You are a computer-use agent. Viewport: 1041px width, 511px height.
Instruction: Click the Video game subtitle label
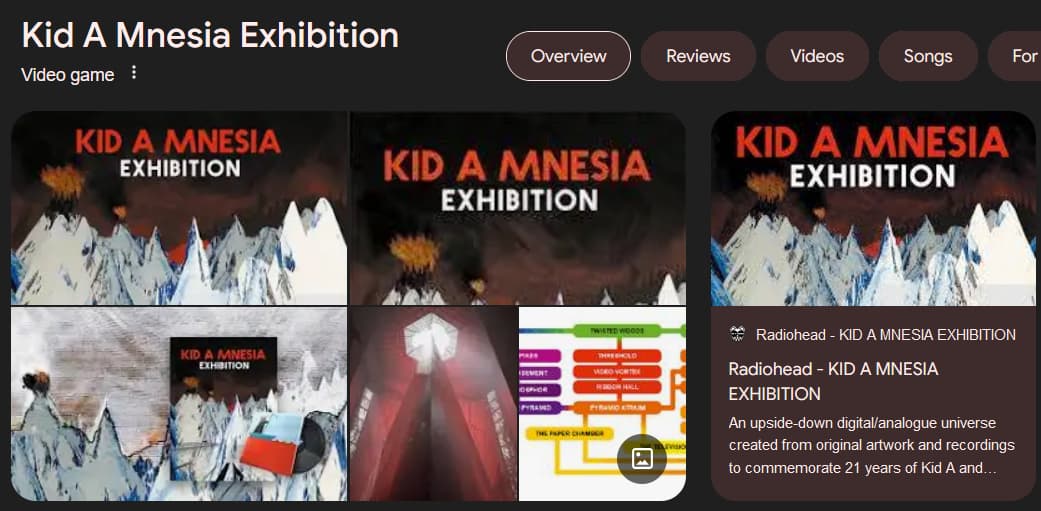click(x=68, y=74)
